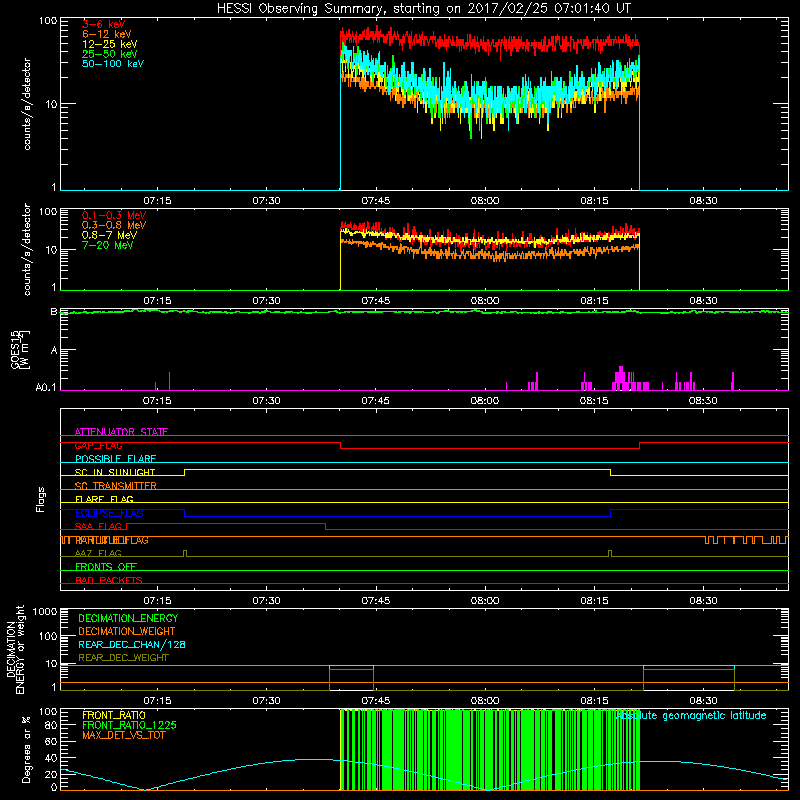
Task: Select the BAD_PACKETS flag label
Action: (109, 580)
